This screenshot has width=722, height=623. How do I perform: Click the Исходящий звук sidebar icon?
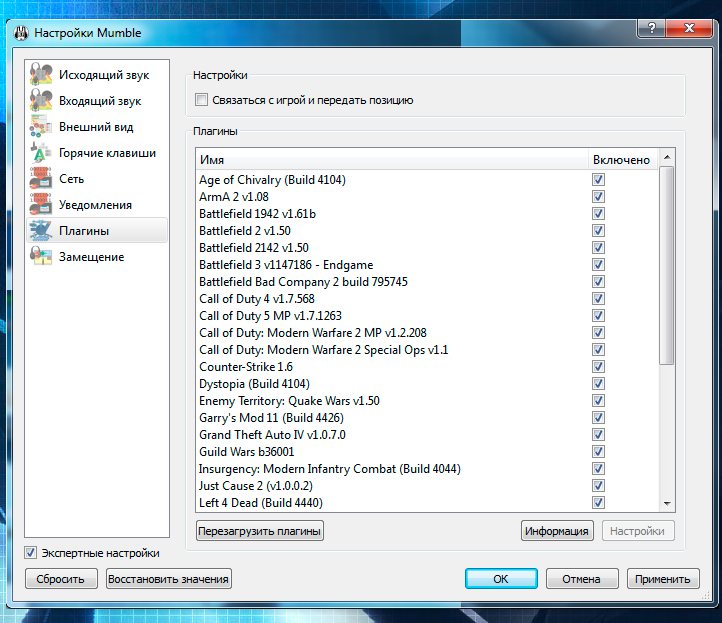pos(41,75)
